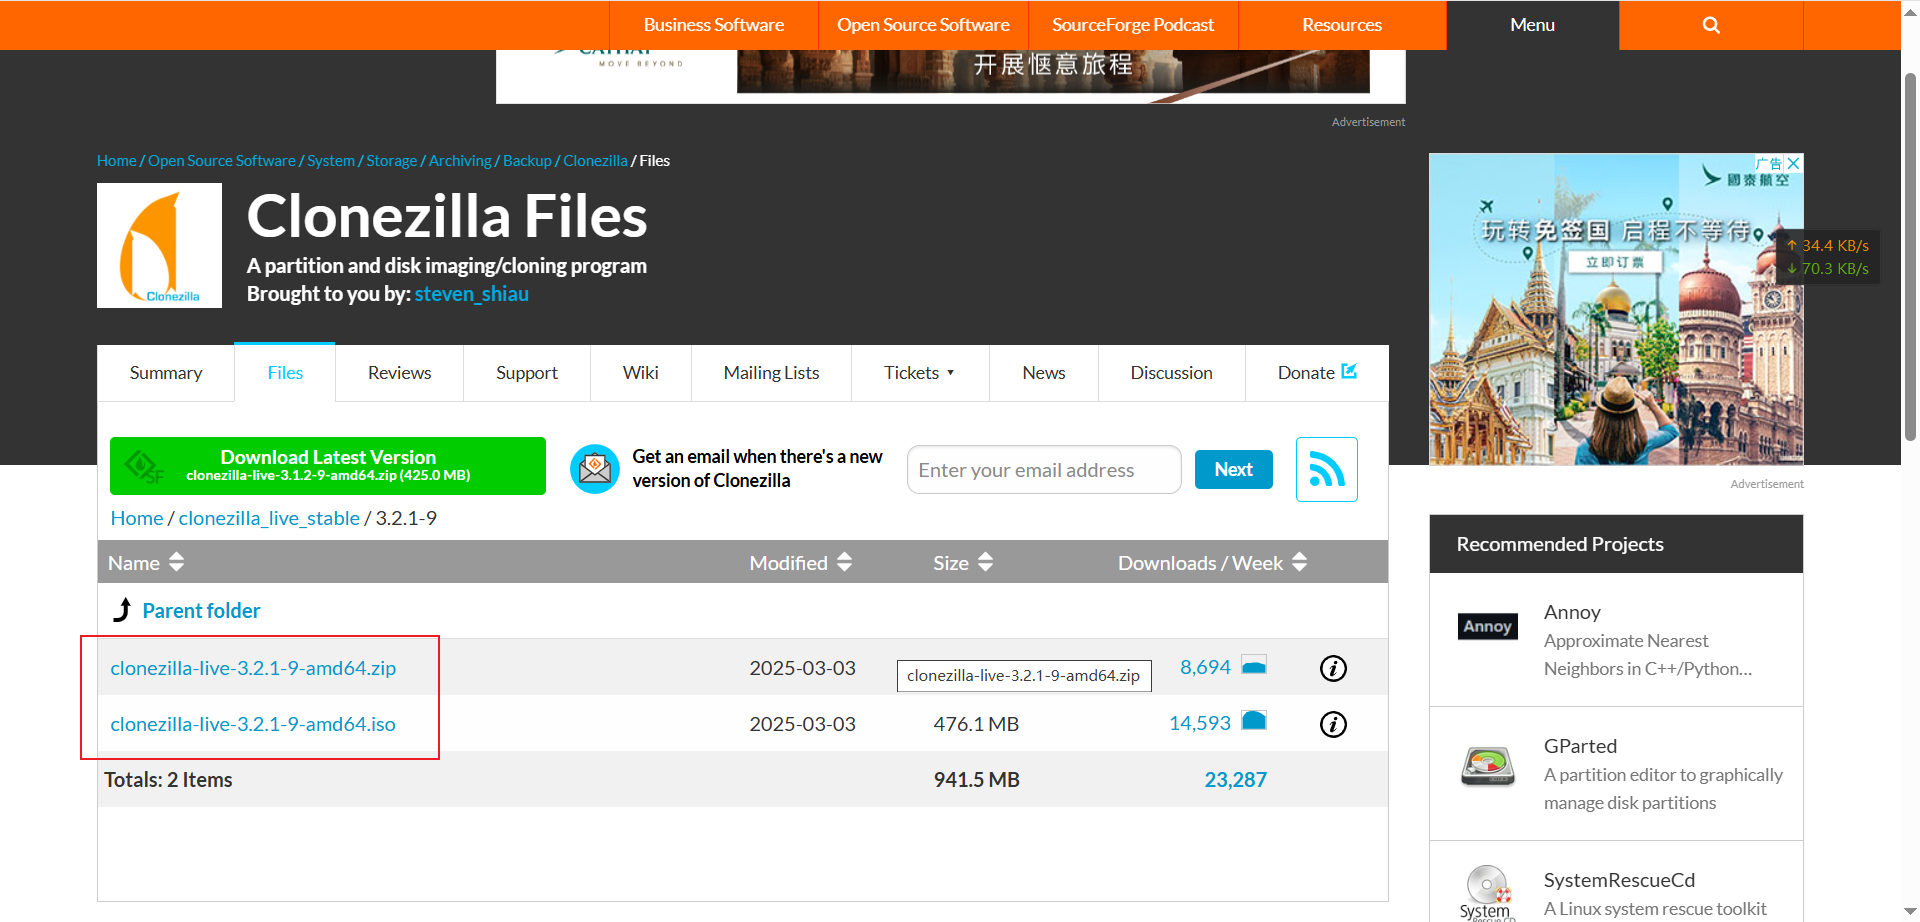Sort file list by Downloads / Week
Image resolution: width=1920 pixels, height=922 pixels.
[1212, 563]
